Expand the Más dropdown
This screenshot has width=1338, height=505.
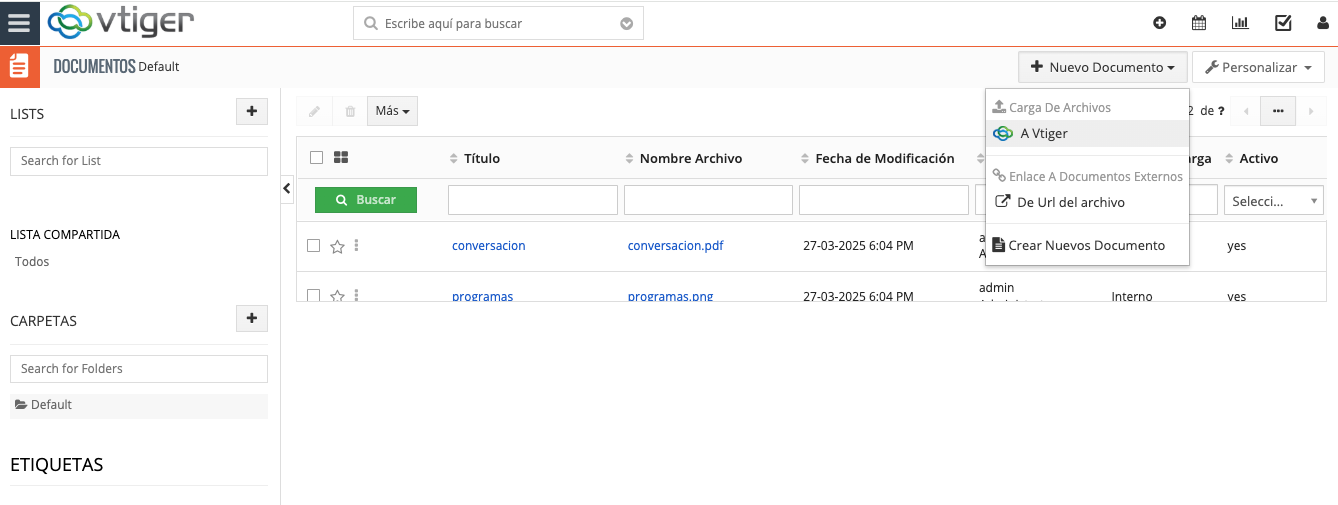click(x=392, y=111)
